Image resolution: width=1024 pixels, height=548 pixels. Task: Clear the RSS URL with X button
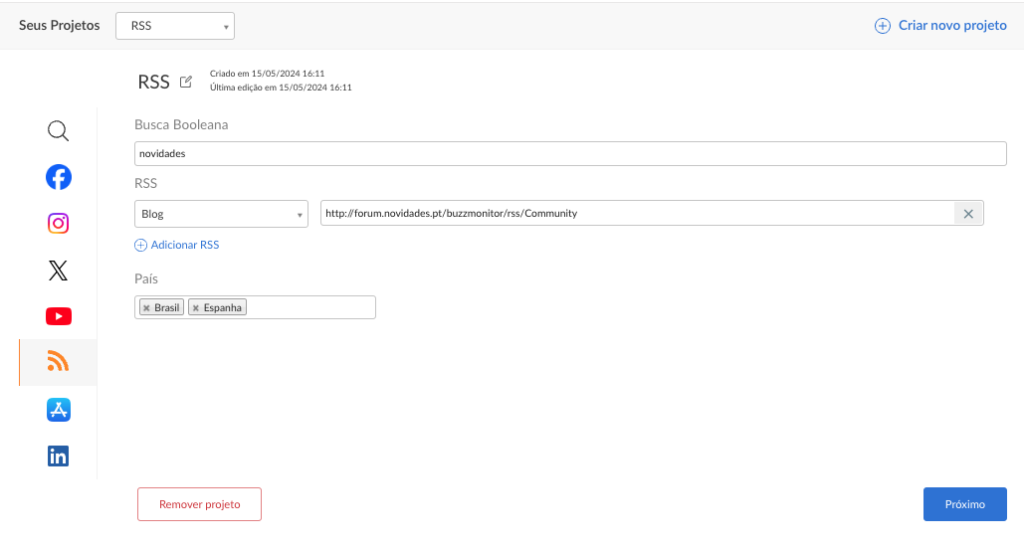point(968,213)
